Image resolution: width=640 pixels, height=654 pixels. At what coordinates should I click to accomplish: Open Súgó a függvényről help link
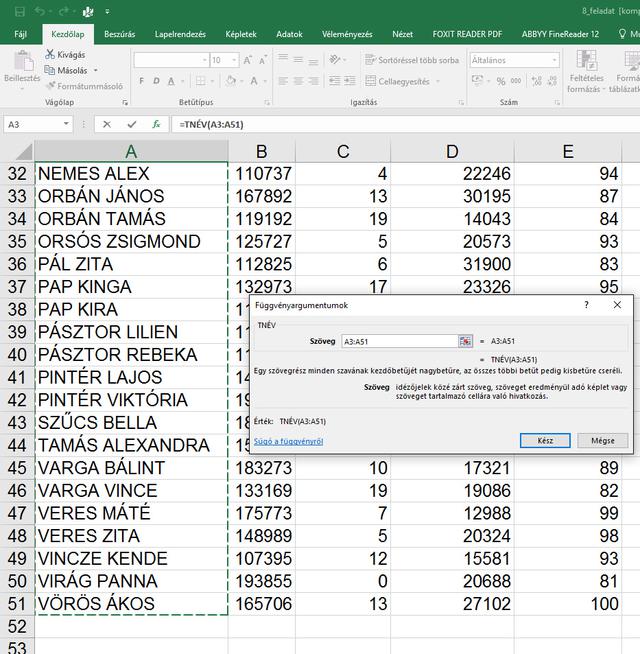point(288,441)
